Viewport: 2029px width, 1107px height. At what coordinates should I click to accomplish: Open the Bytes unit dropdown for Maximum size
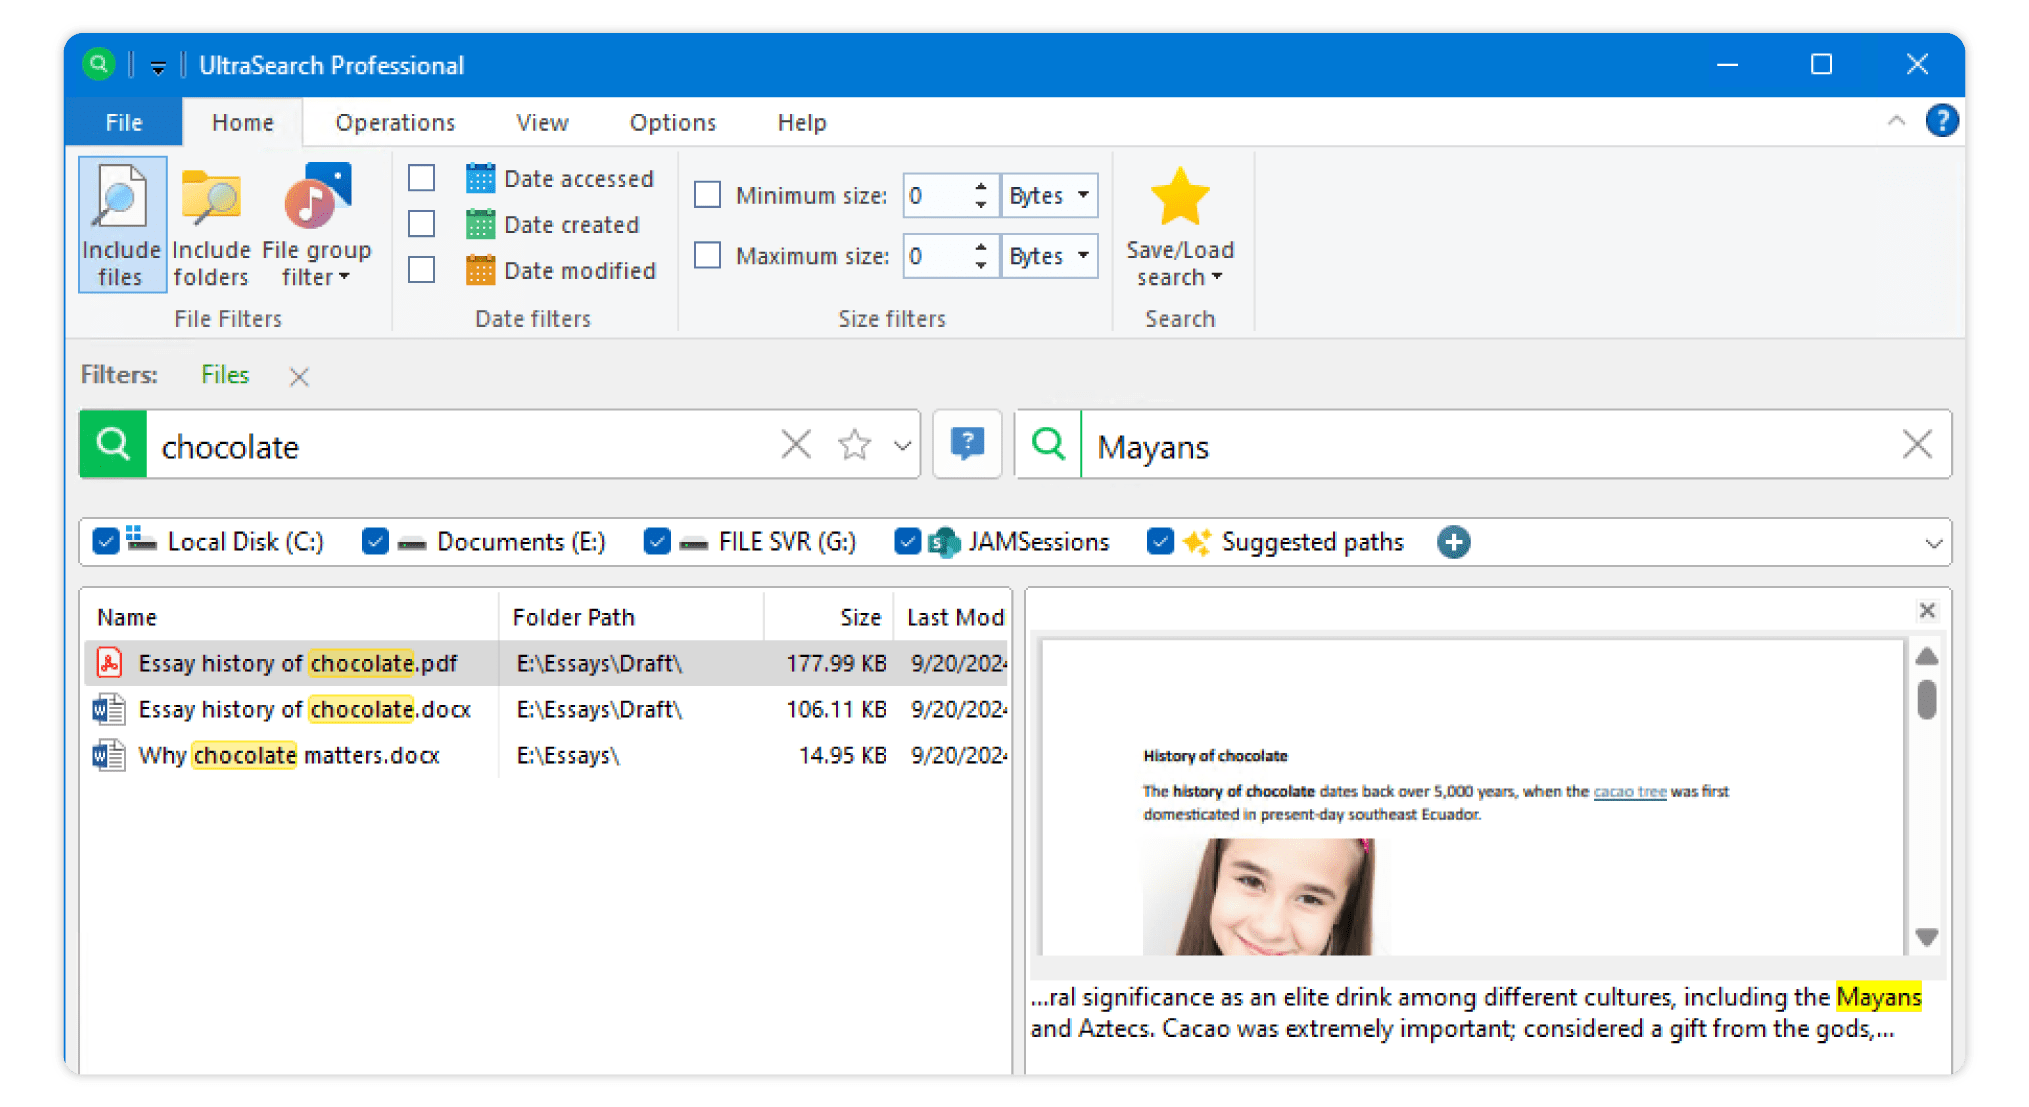tap(1082, 256)
